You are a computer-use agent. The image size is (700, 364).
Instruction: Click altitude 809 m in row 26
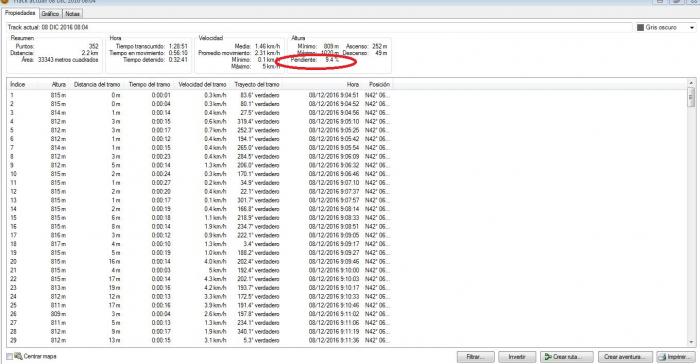[x=58, y=314]
